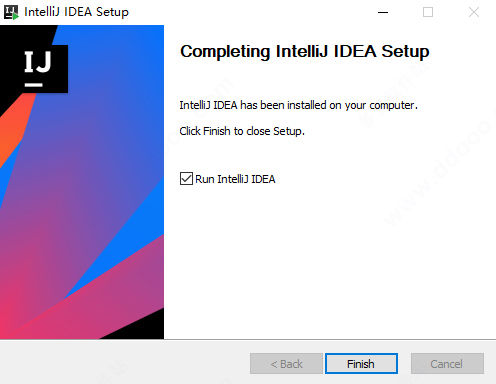
Task: Click Finish to close Setup
Action: (361, 364)
